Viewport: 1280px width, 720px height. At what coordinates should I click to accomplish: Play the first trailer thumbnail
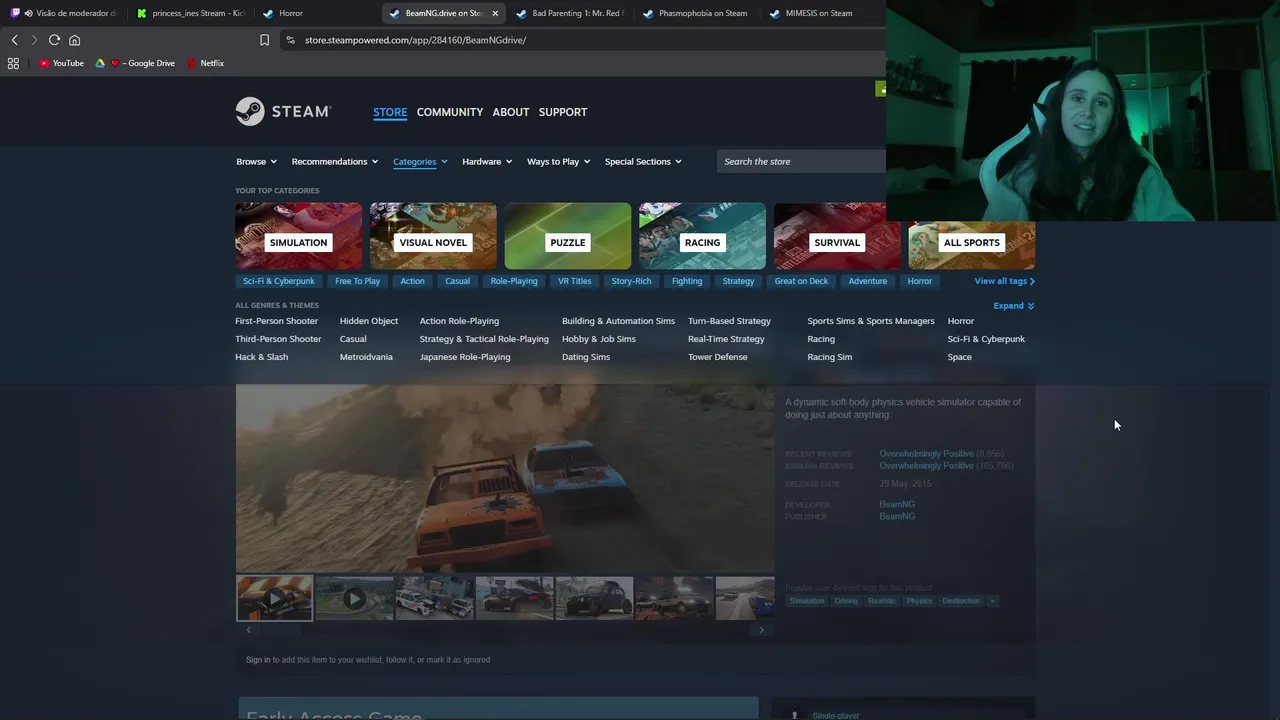274,598
